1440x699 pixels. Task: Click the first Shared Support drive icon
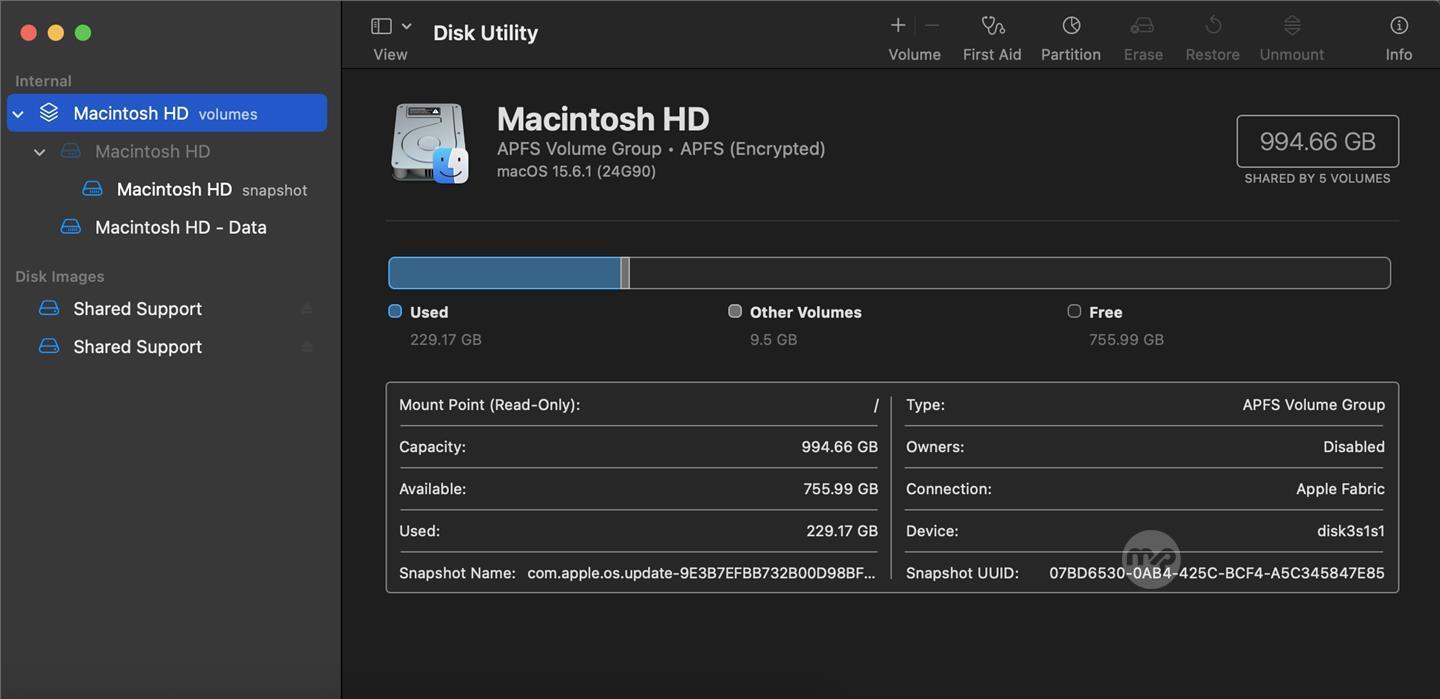point(49,309)
